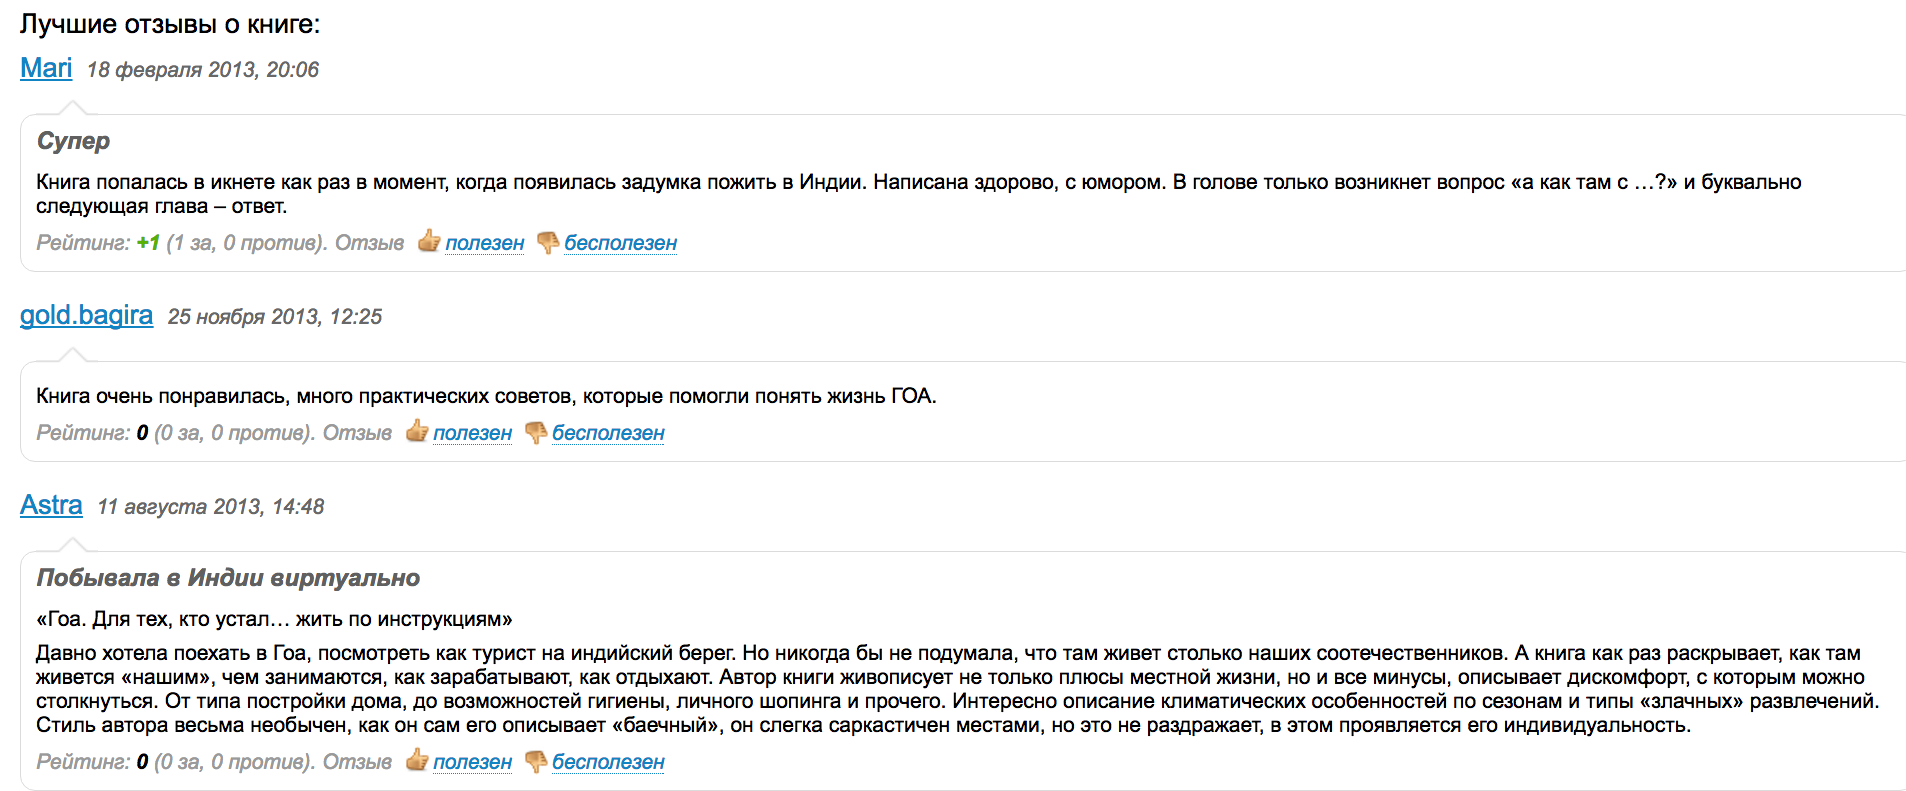Visit Astra's user profile link

click(x=51, y=505)
